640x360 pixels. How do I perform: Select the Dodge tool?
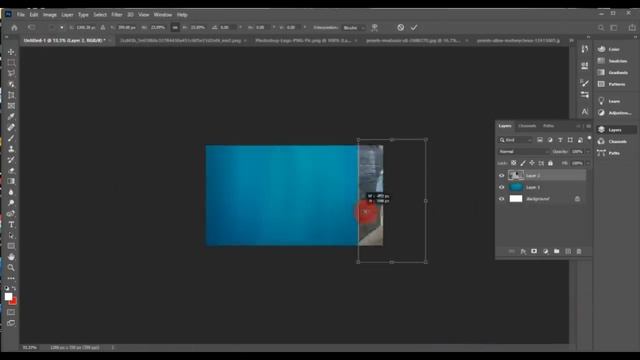11,203
